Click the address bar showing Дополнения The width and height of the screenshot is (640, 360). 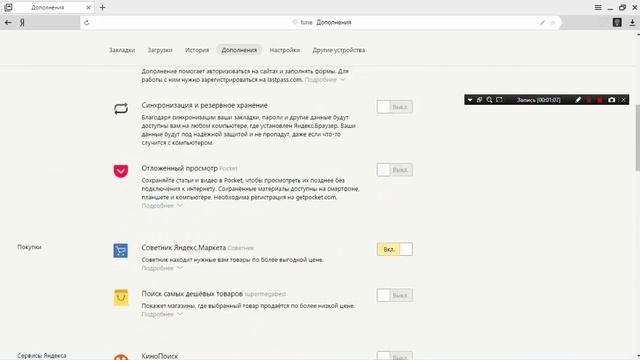[320, 22]
